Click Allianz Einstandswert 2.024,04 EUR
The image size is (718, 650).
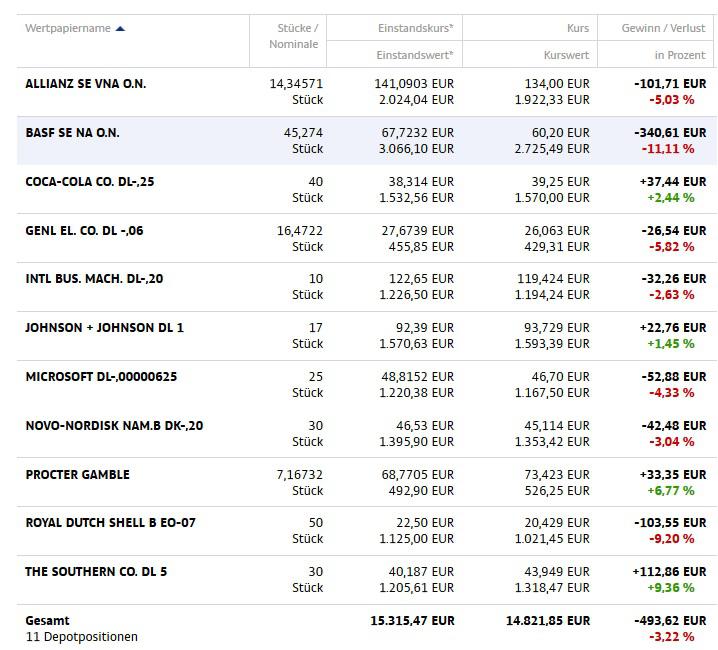pyautogui.click(x=416, y=100)
